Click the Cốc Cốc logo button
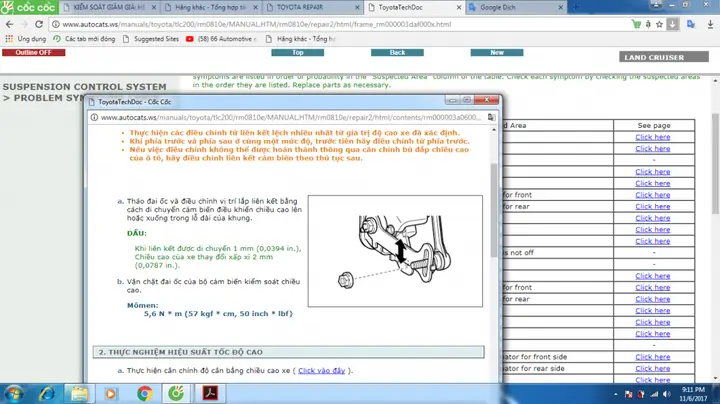 pyautogui.click(x=28, y=7)
